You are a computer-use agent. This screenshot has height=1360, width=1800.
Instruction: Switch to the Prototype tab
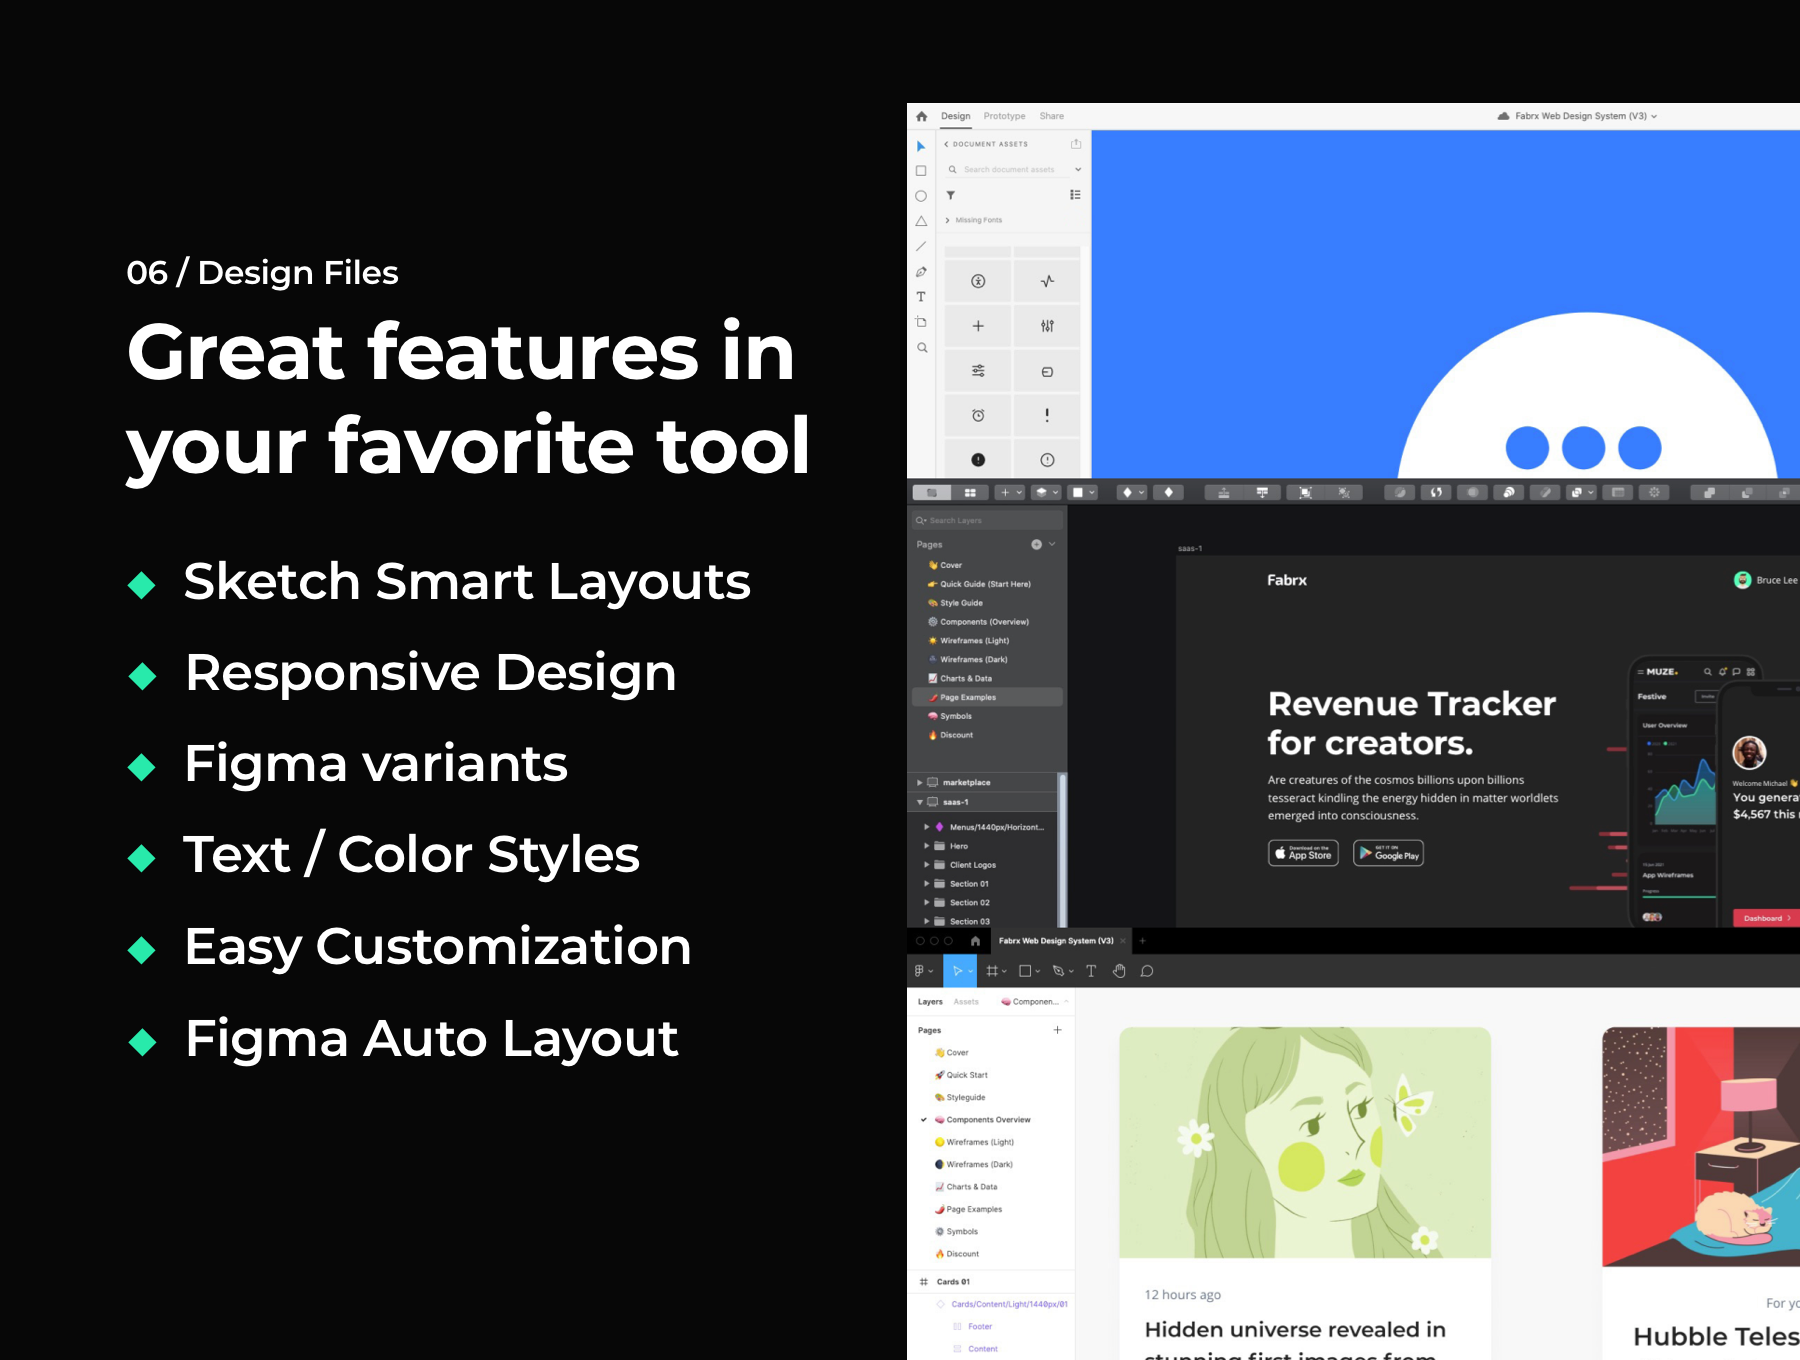pos(1004,116)
